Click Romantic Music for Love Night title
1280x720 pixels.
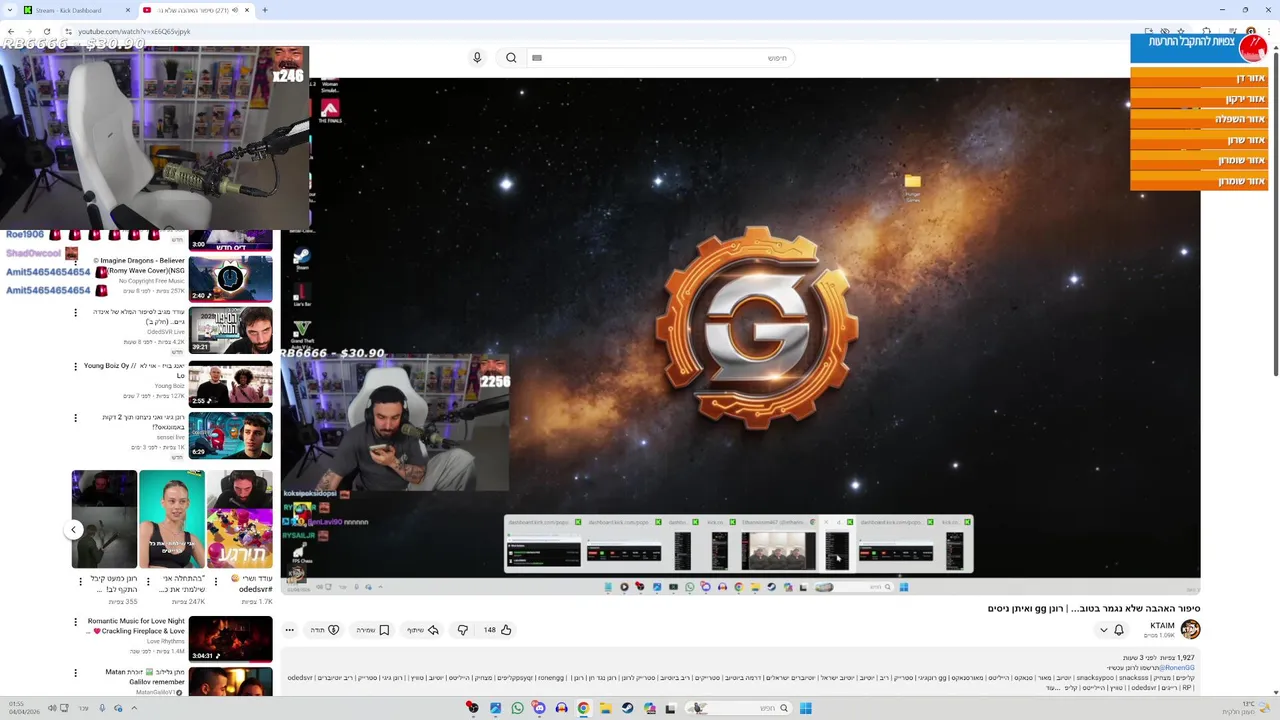click(x=136, y=626)
